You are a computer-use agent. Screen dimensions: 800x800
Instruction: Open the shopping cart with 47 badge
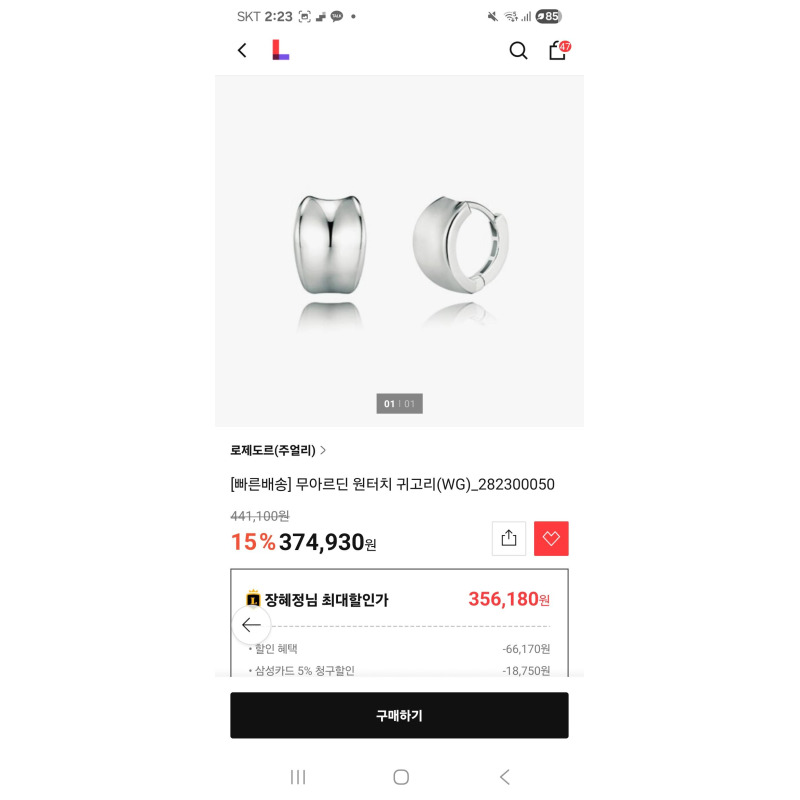[x=560, y=50]
